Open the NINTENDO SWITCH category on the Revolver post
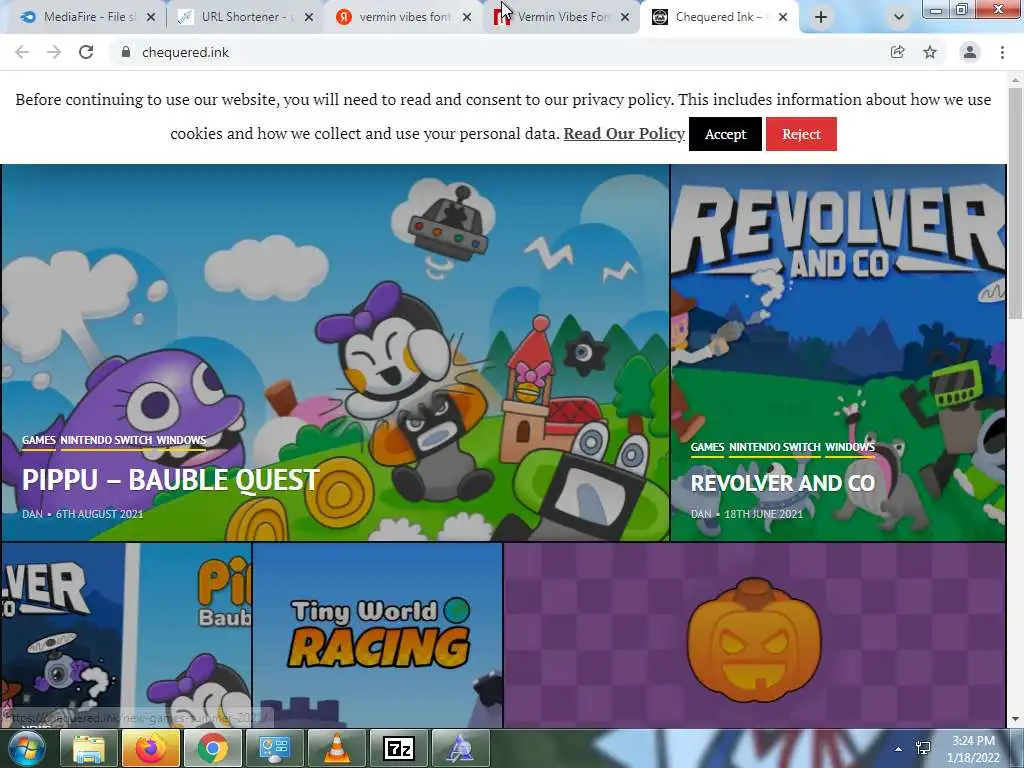Viewport: 1024px width, 768px height. [775, 447]
